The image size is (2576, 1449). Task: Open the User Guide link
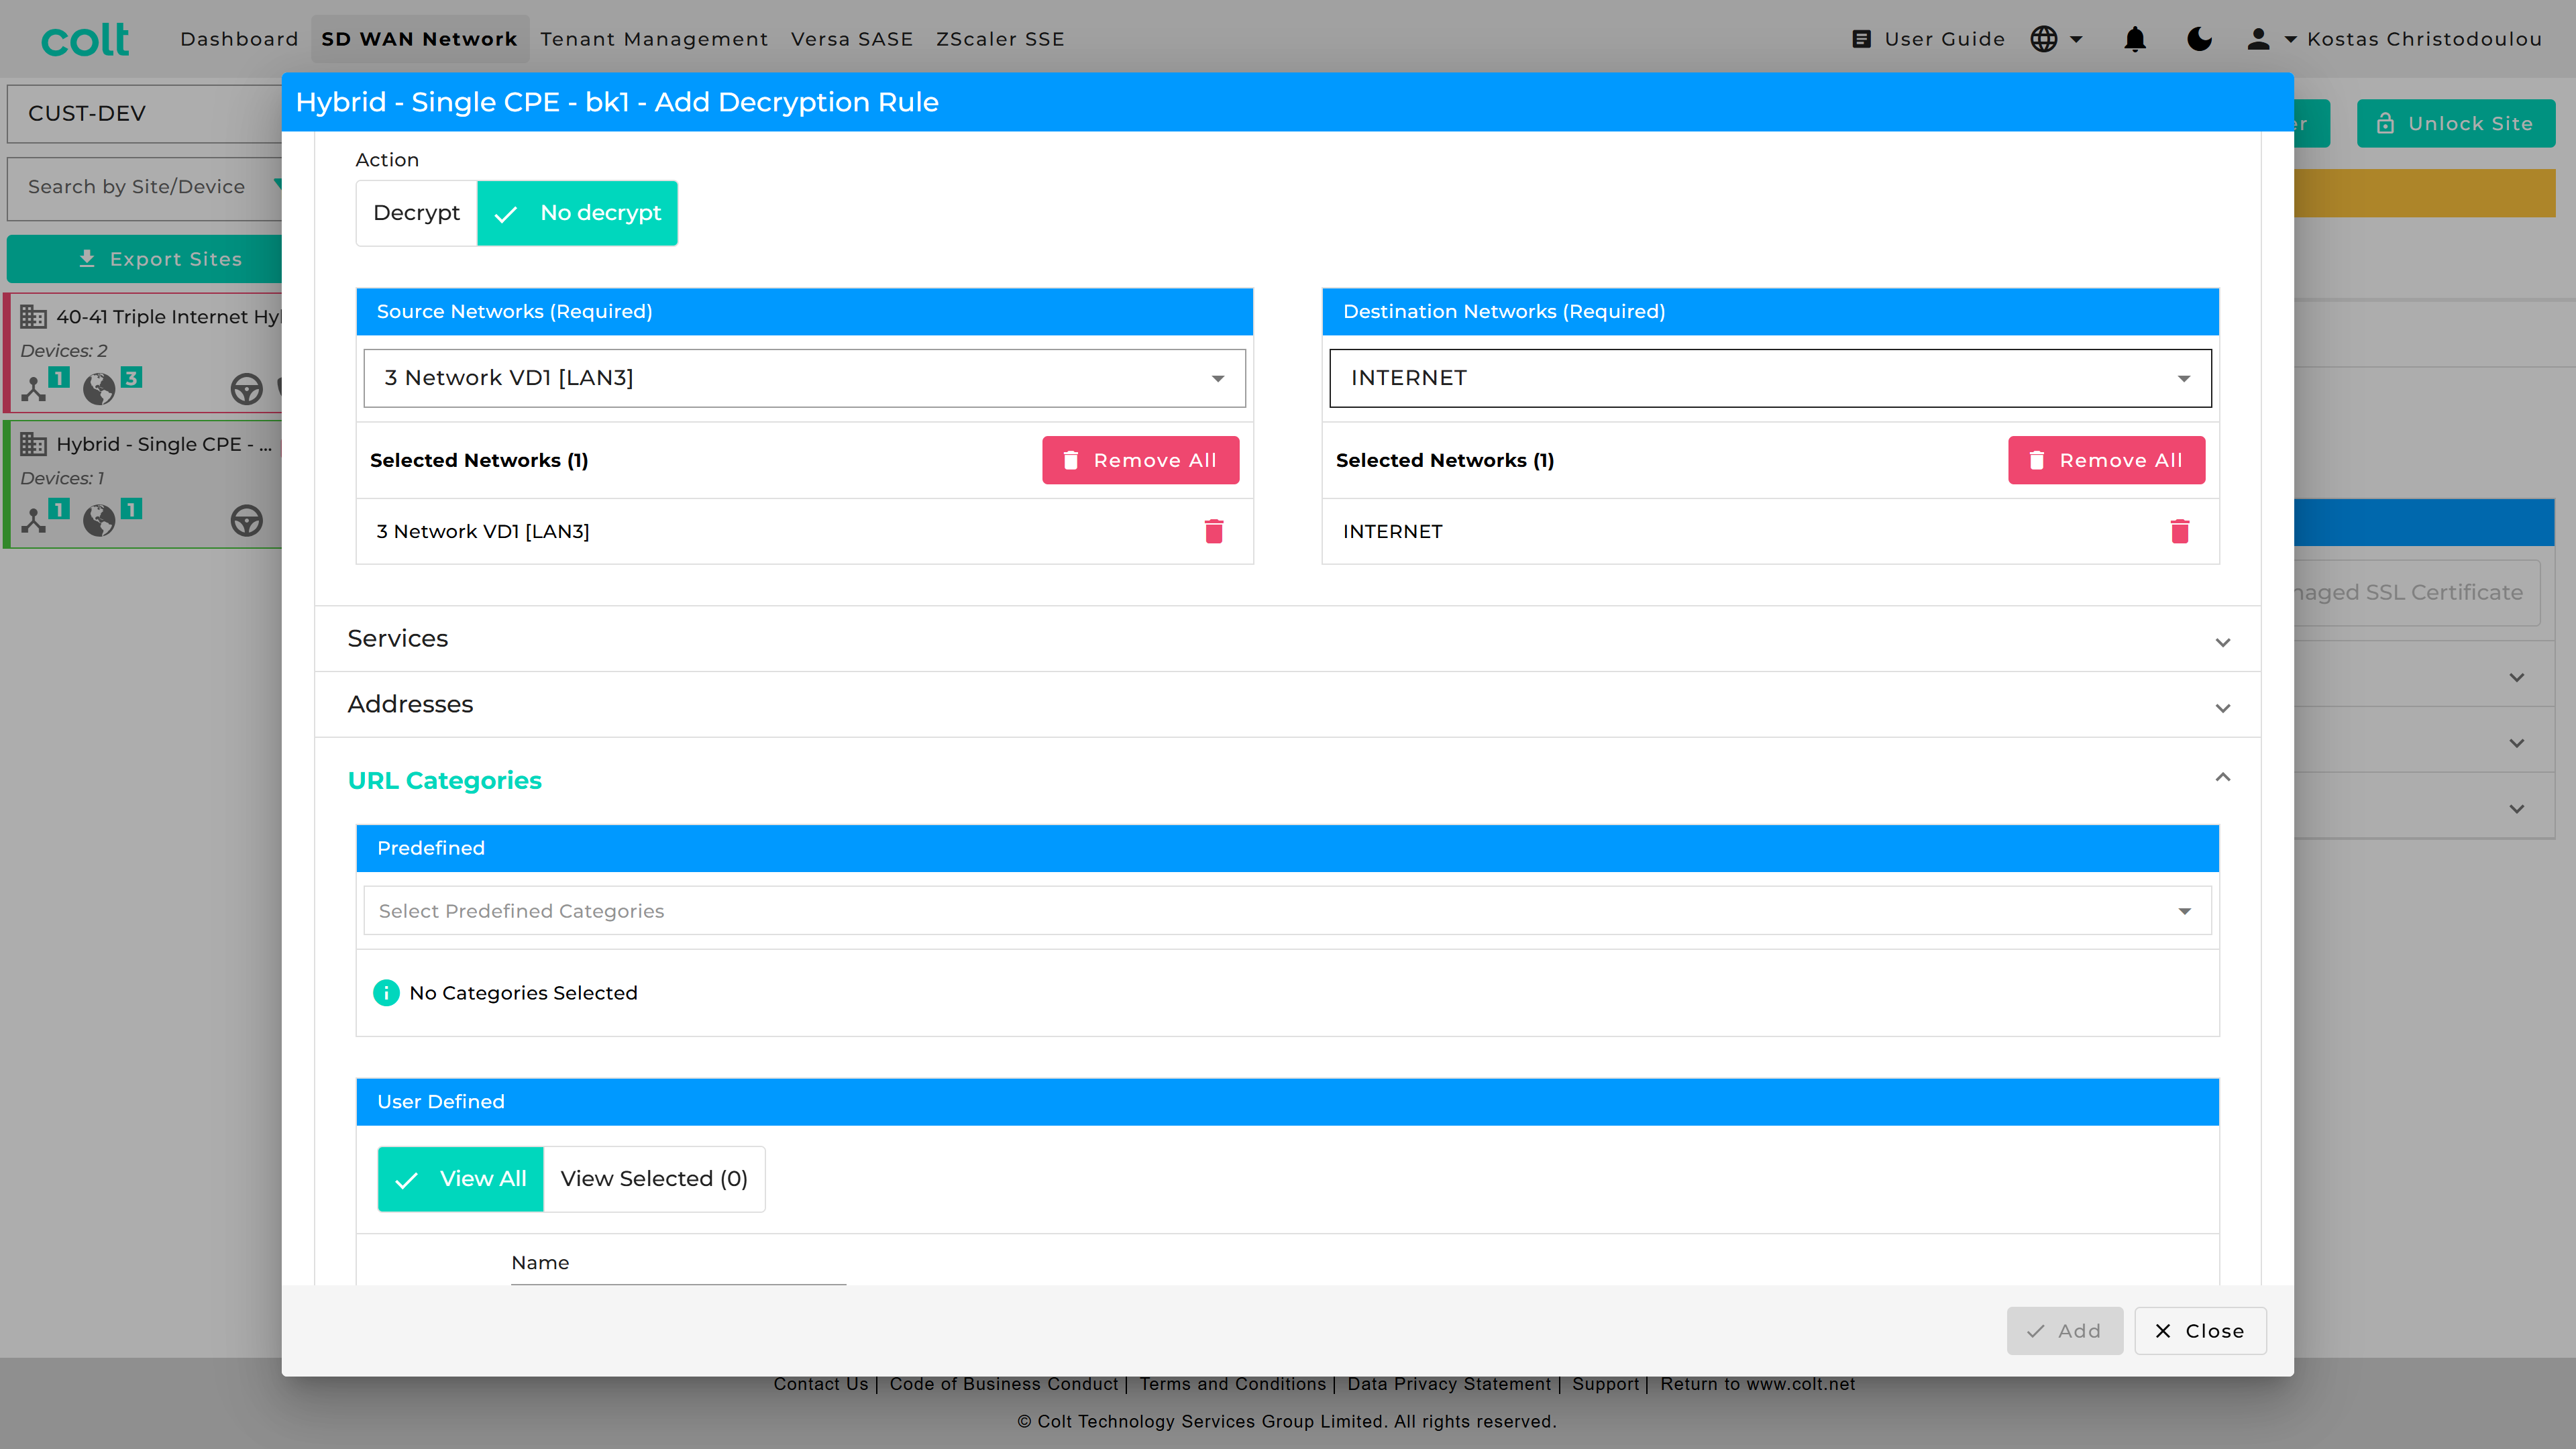[1944, 39]
